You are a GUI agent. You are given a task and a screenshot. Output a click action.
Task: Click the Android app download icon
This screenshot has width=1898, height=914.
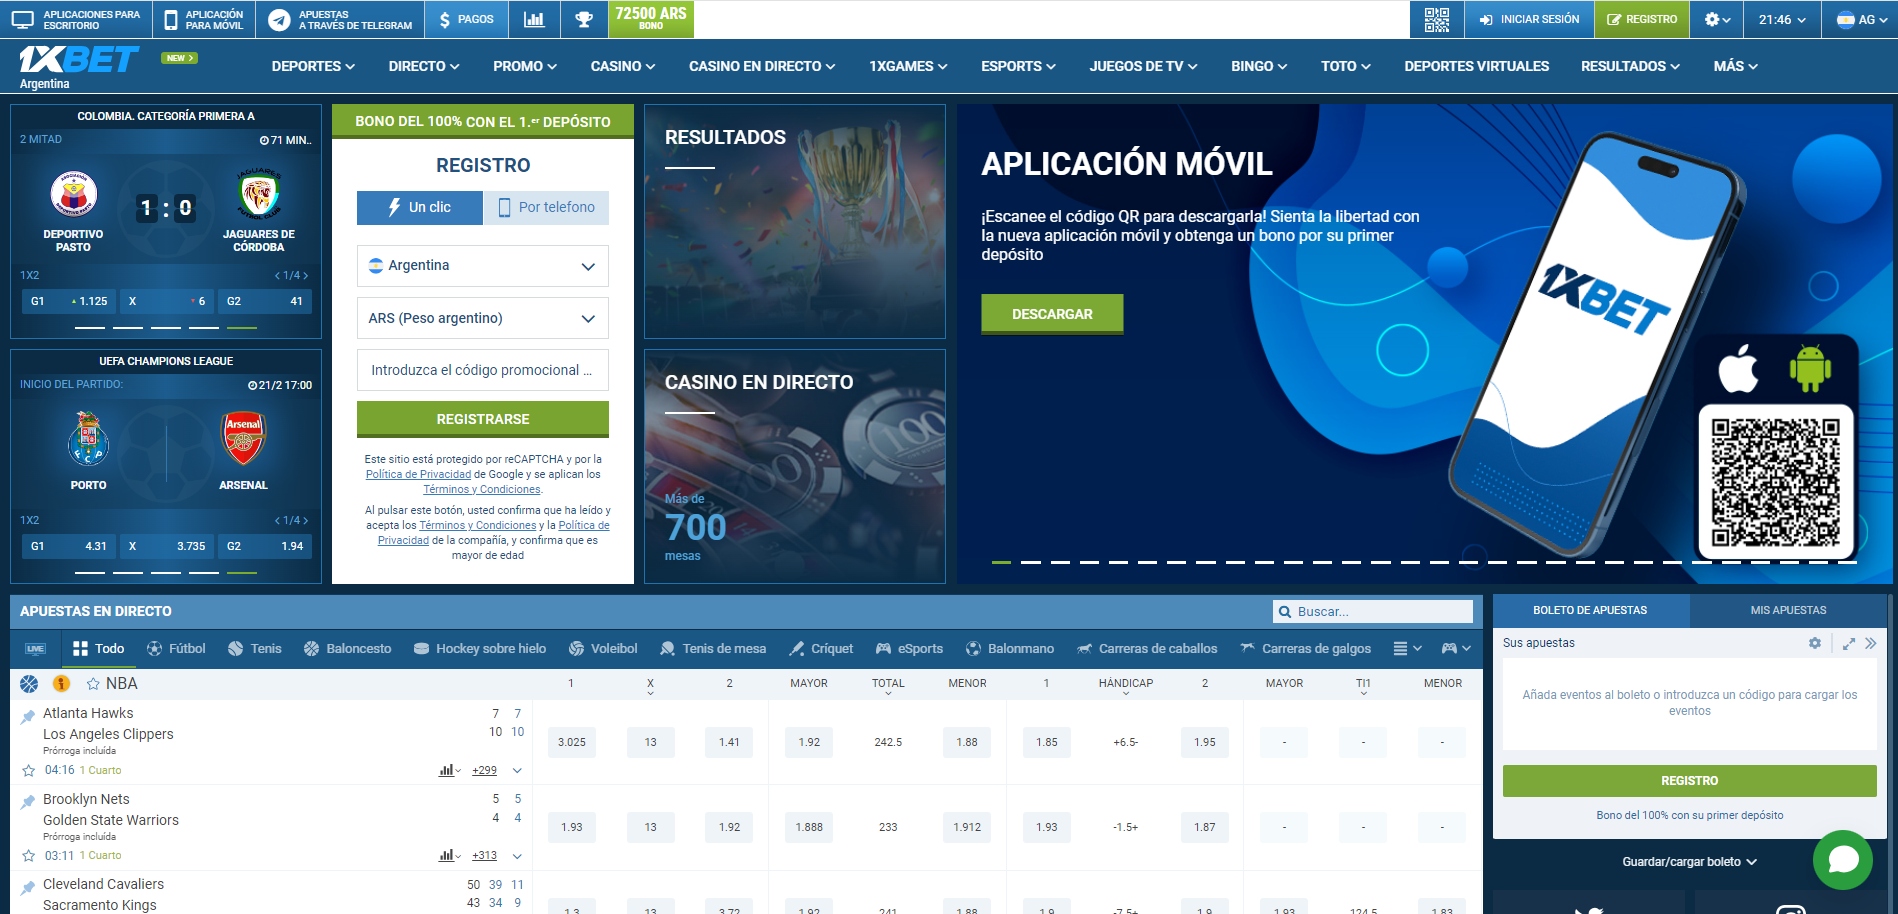tap(1810, 368)
